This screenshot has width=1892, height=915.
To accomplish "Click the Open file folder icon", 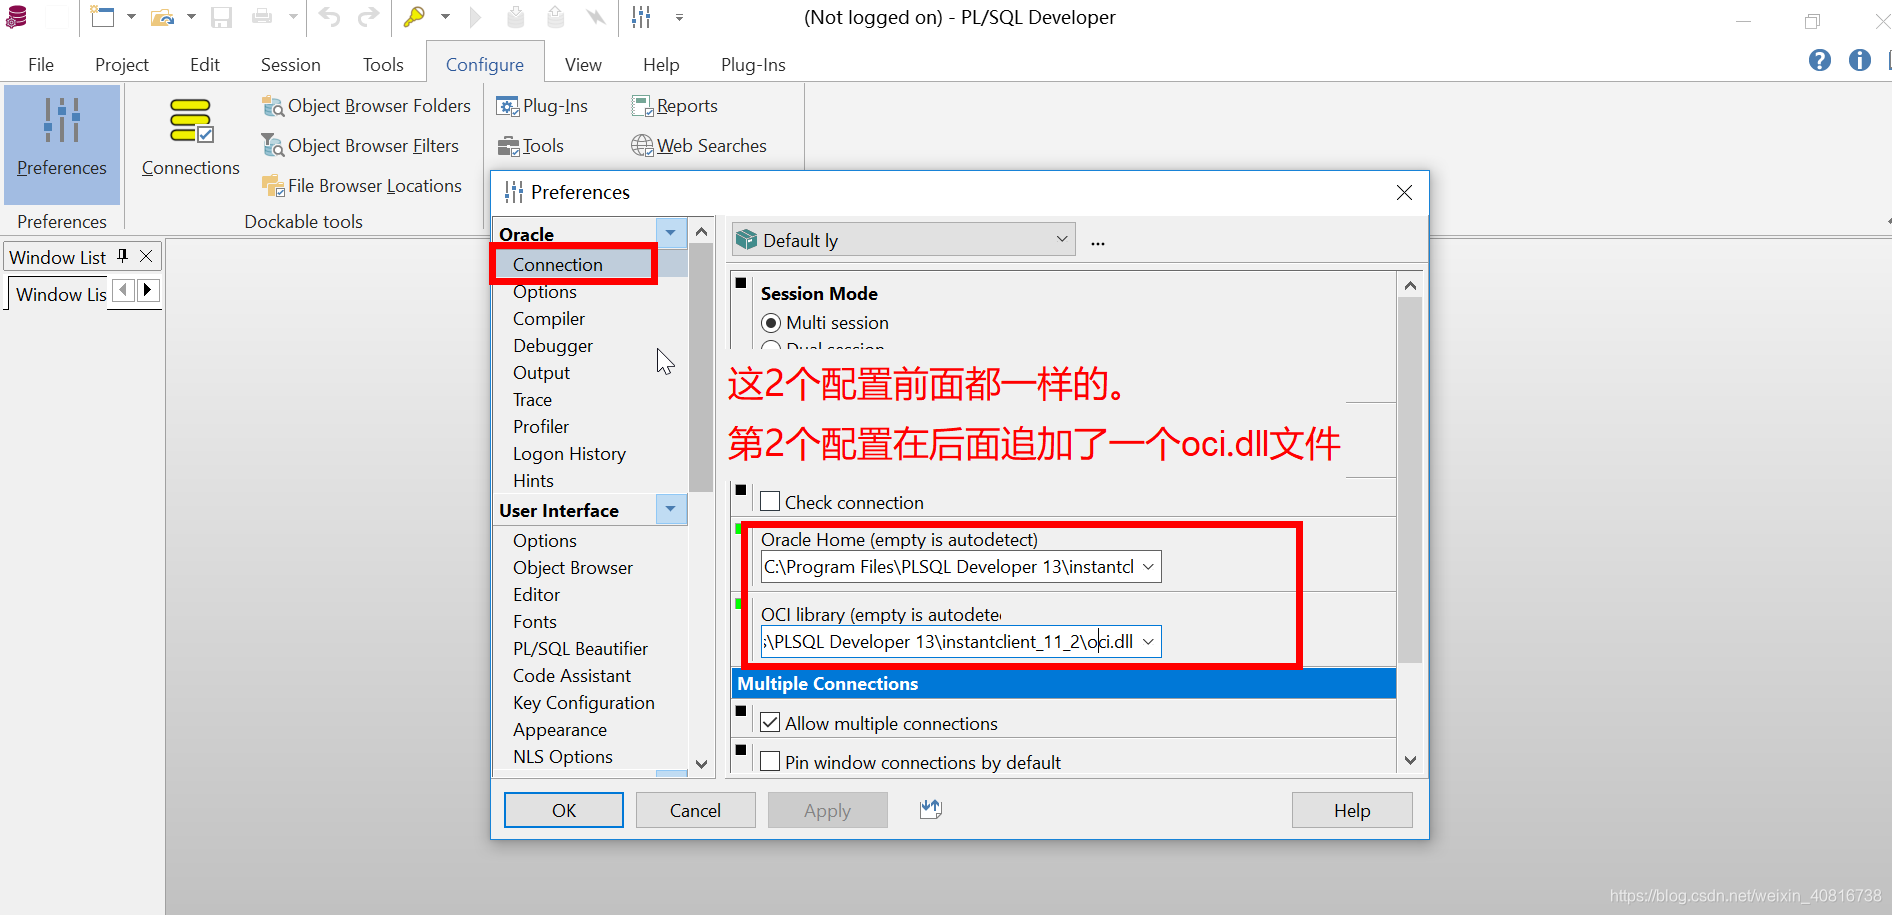I will coord(163,17).
